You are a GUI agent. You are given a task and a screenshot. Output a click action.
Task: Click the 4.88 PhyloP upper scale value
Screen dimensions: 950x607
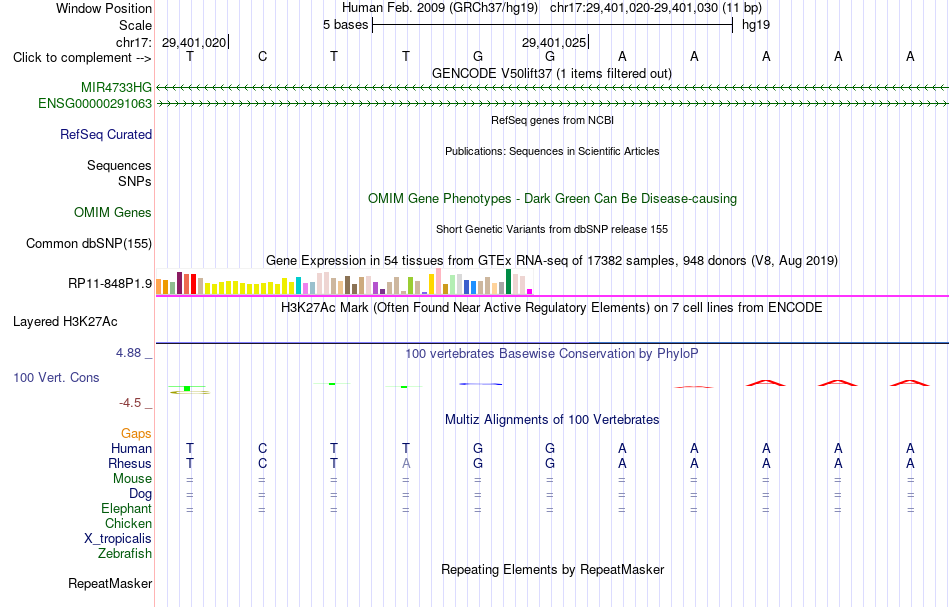tap(128, 353)
